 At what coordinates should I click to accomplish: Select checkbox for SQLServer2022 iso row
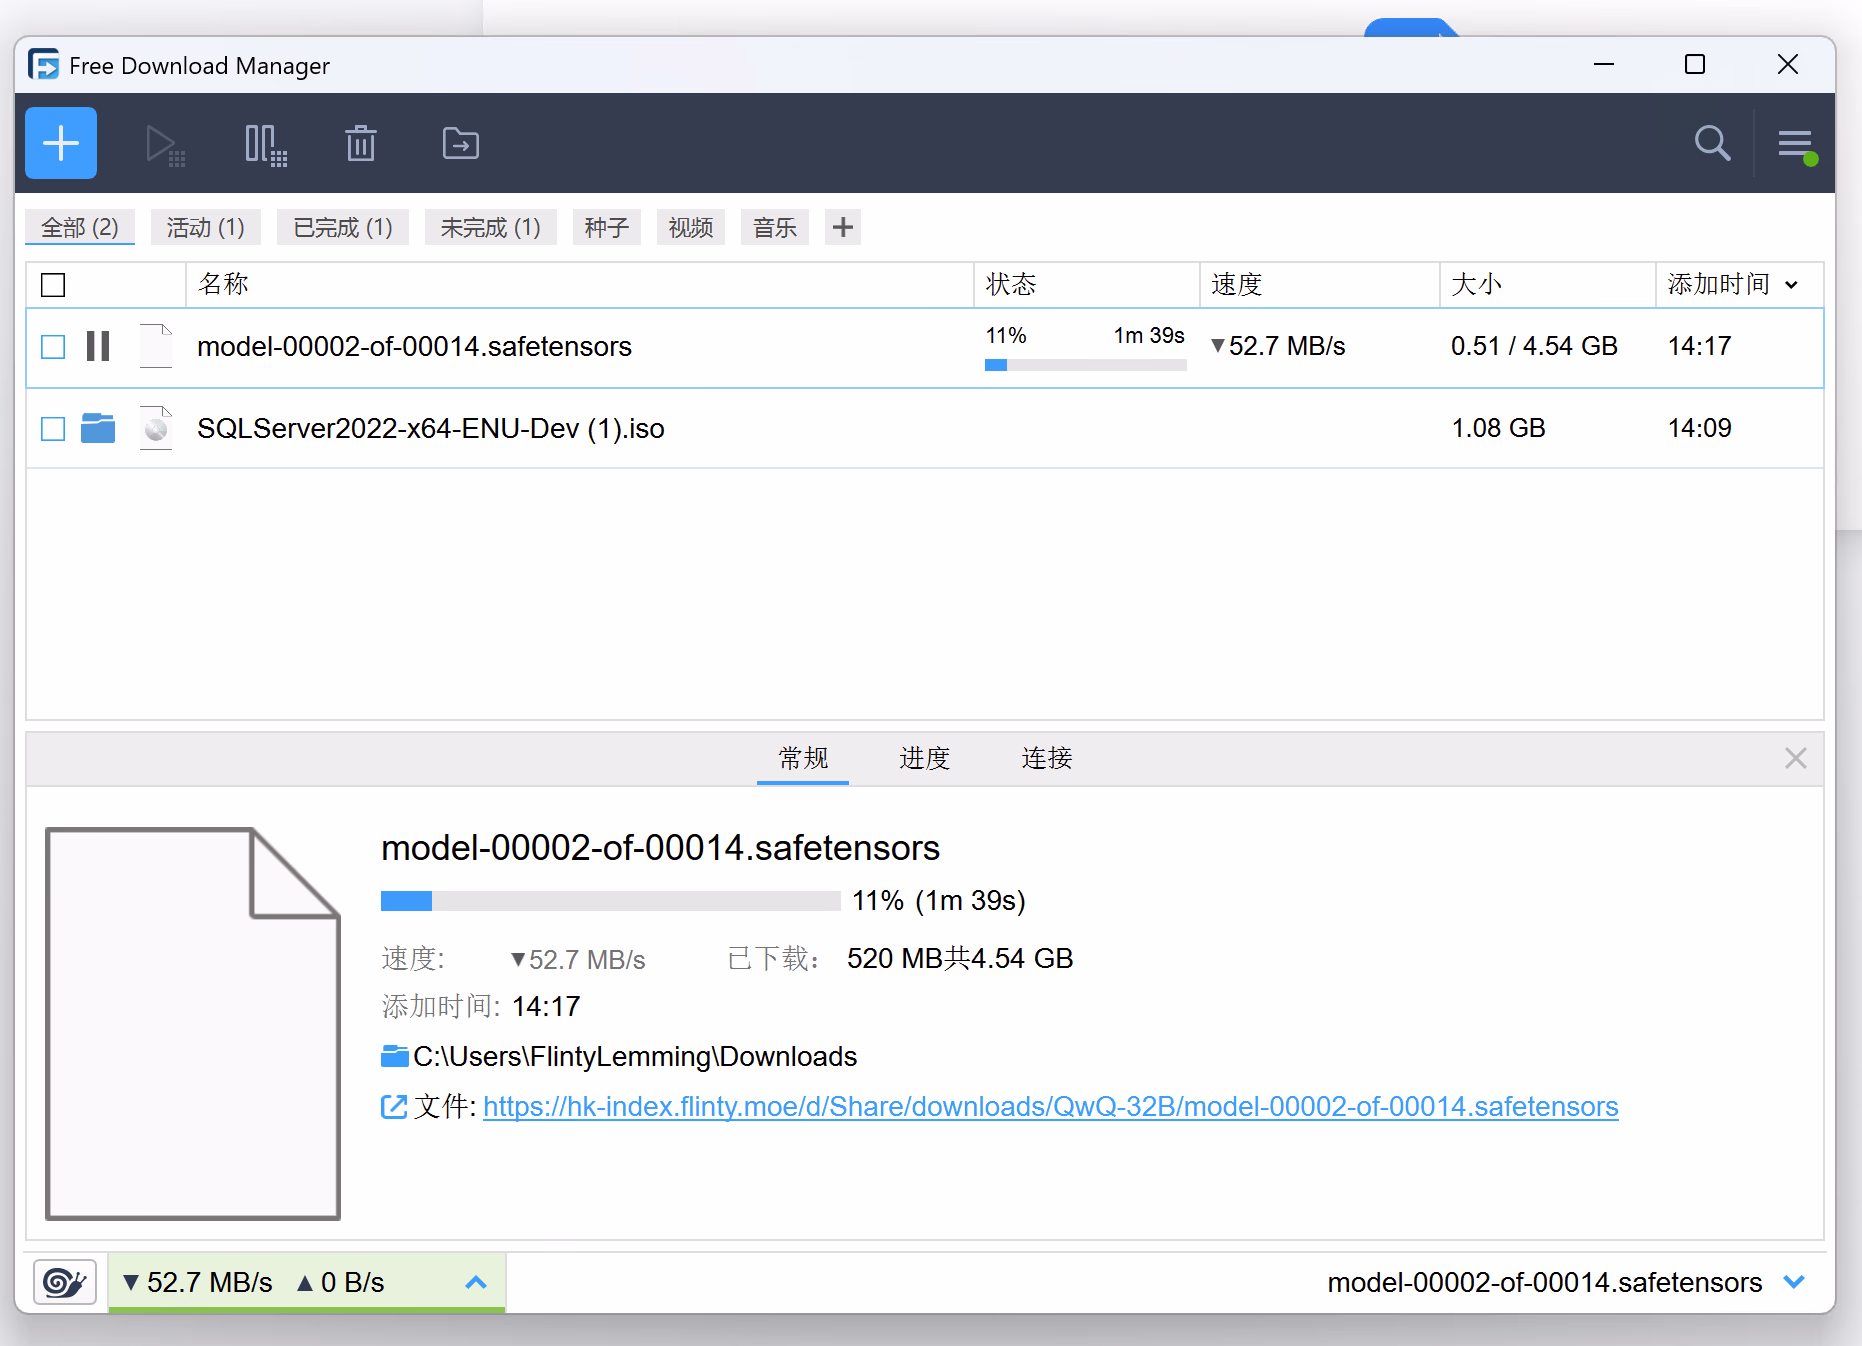click(53, 429)
